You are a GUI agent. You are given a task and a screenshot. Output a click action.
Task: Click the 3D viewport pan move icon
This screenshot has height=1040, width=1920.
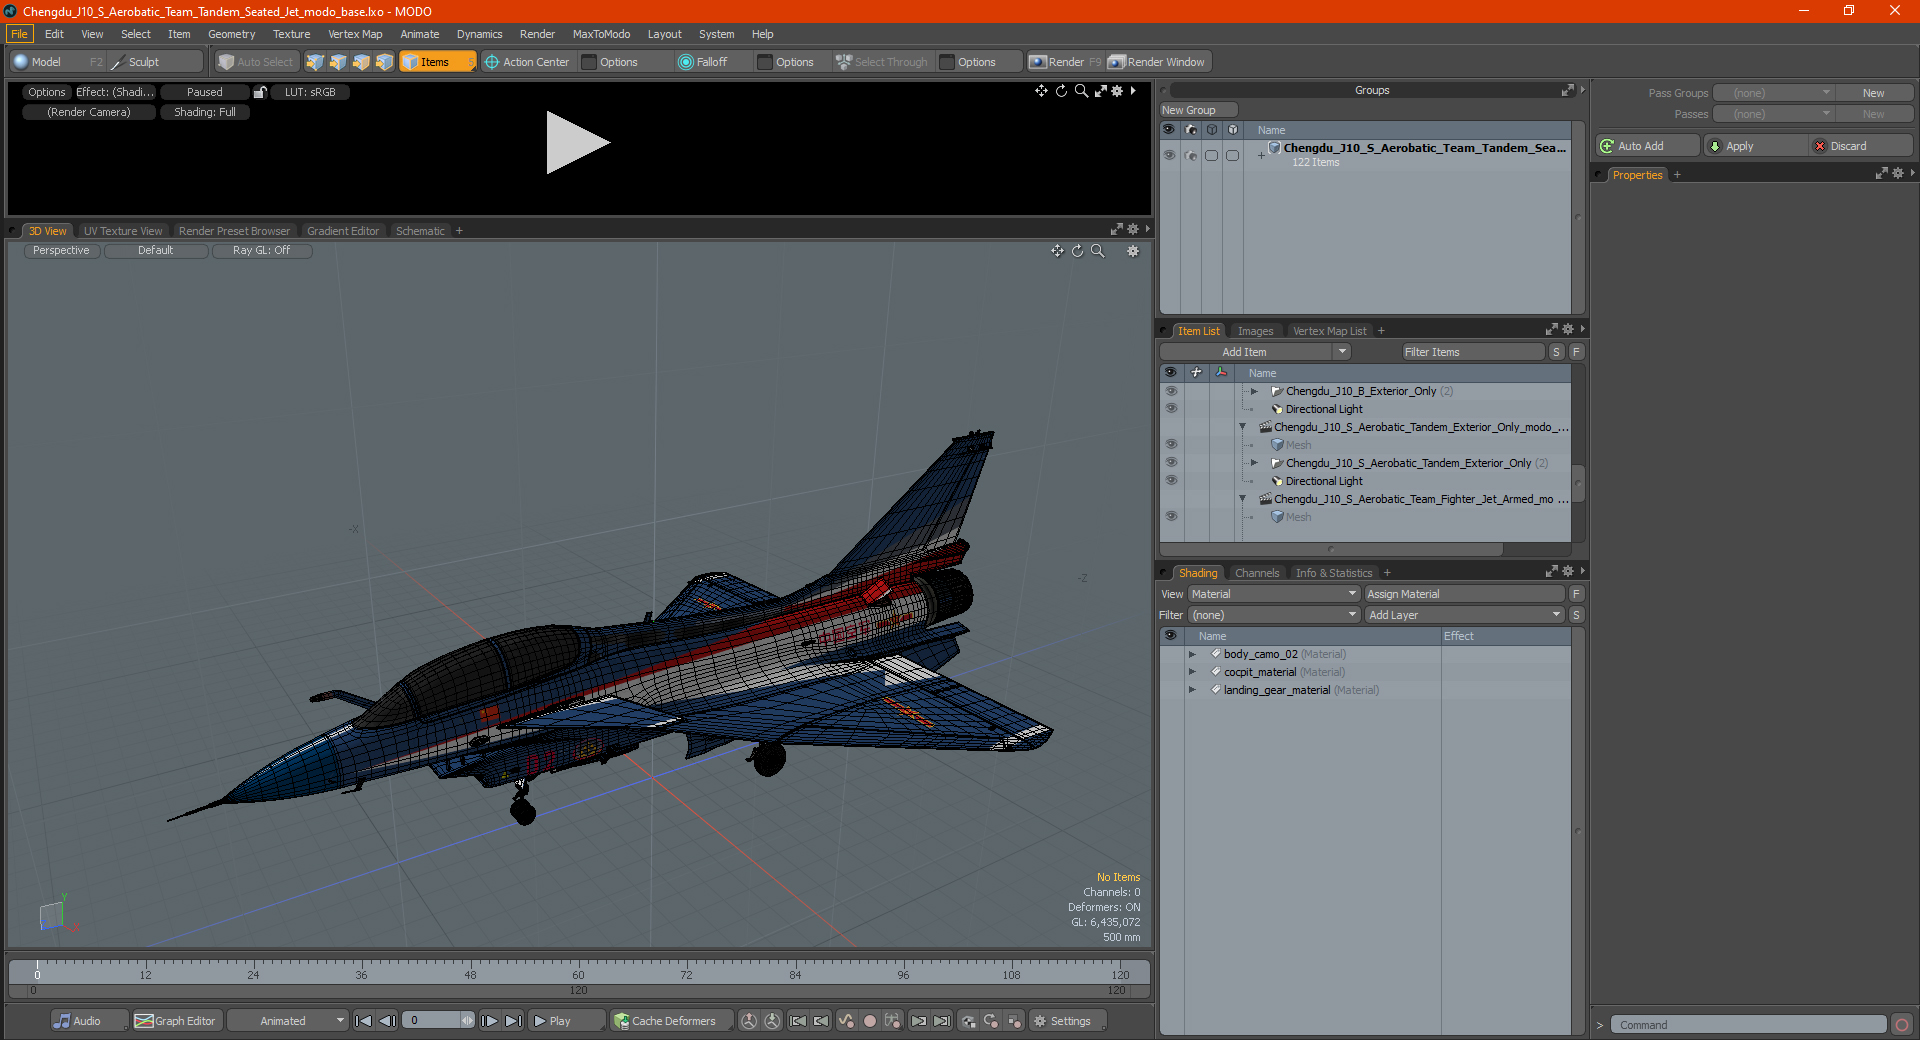[1057, 251]
